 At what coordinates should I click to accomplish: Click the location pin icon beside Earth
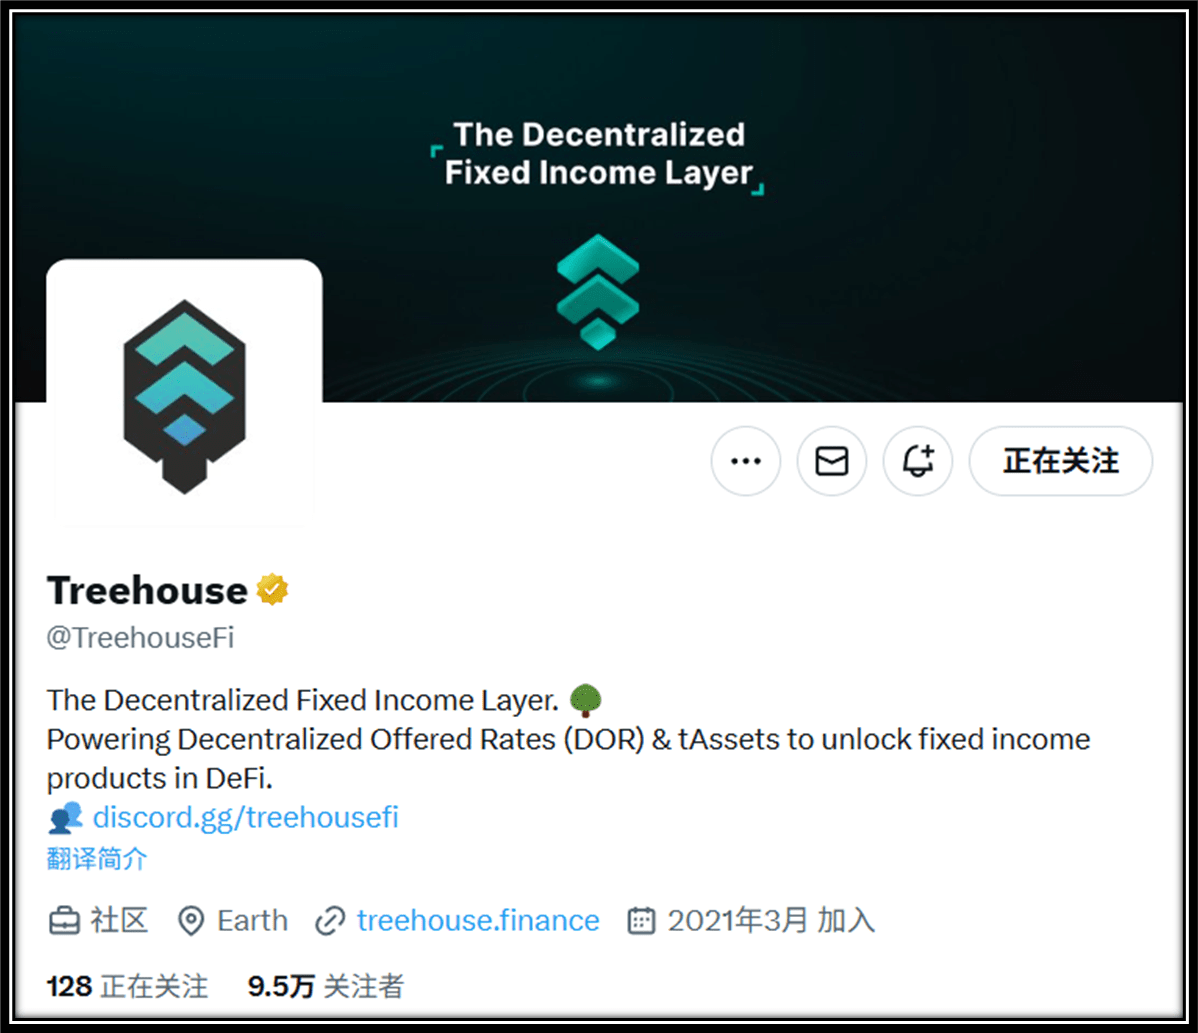coord(190,920)
